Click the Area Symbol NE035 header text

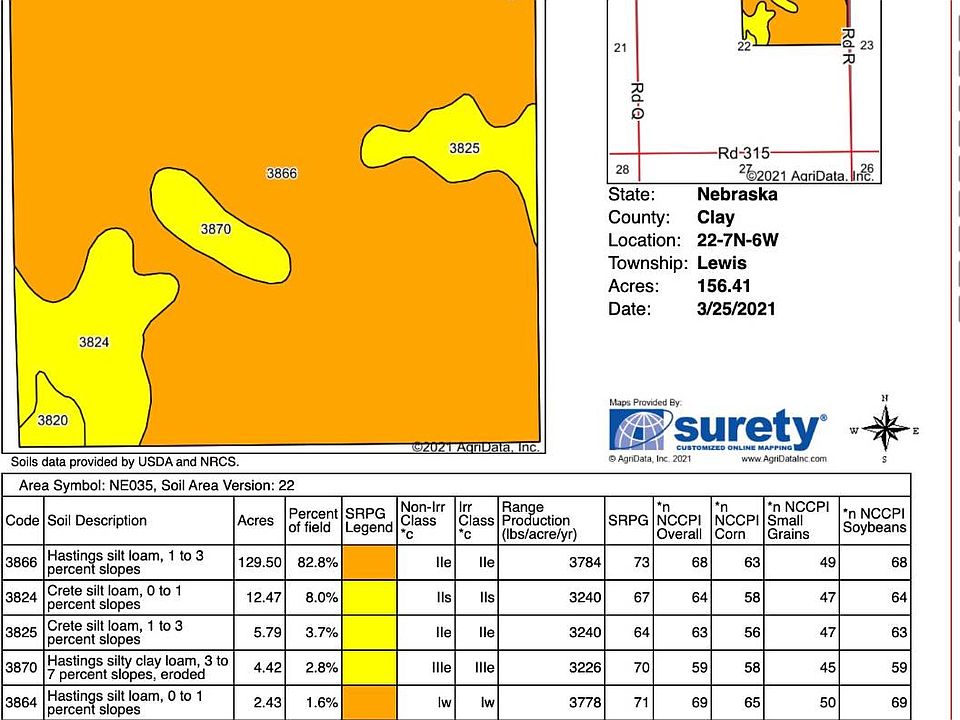[x=156, y=486]
